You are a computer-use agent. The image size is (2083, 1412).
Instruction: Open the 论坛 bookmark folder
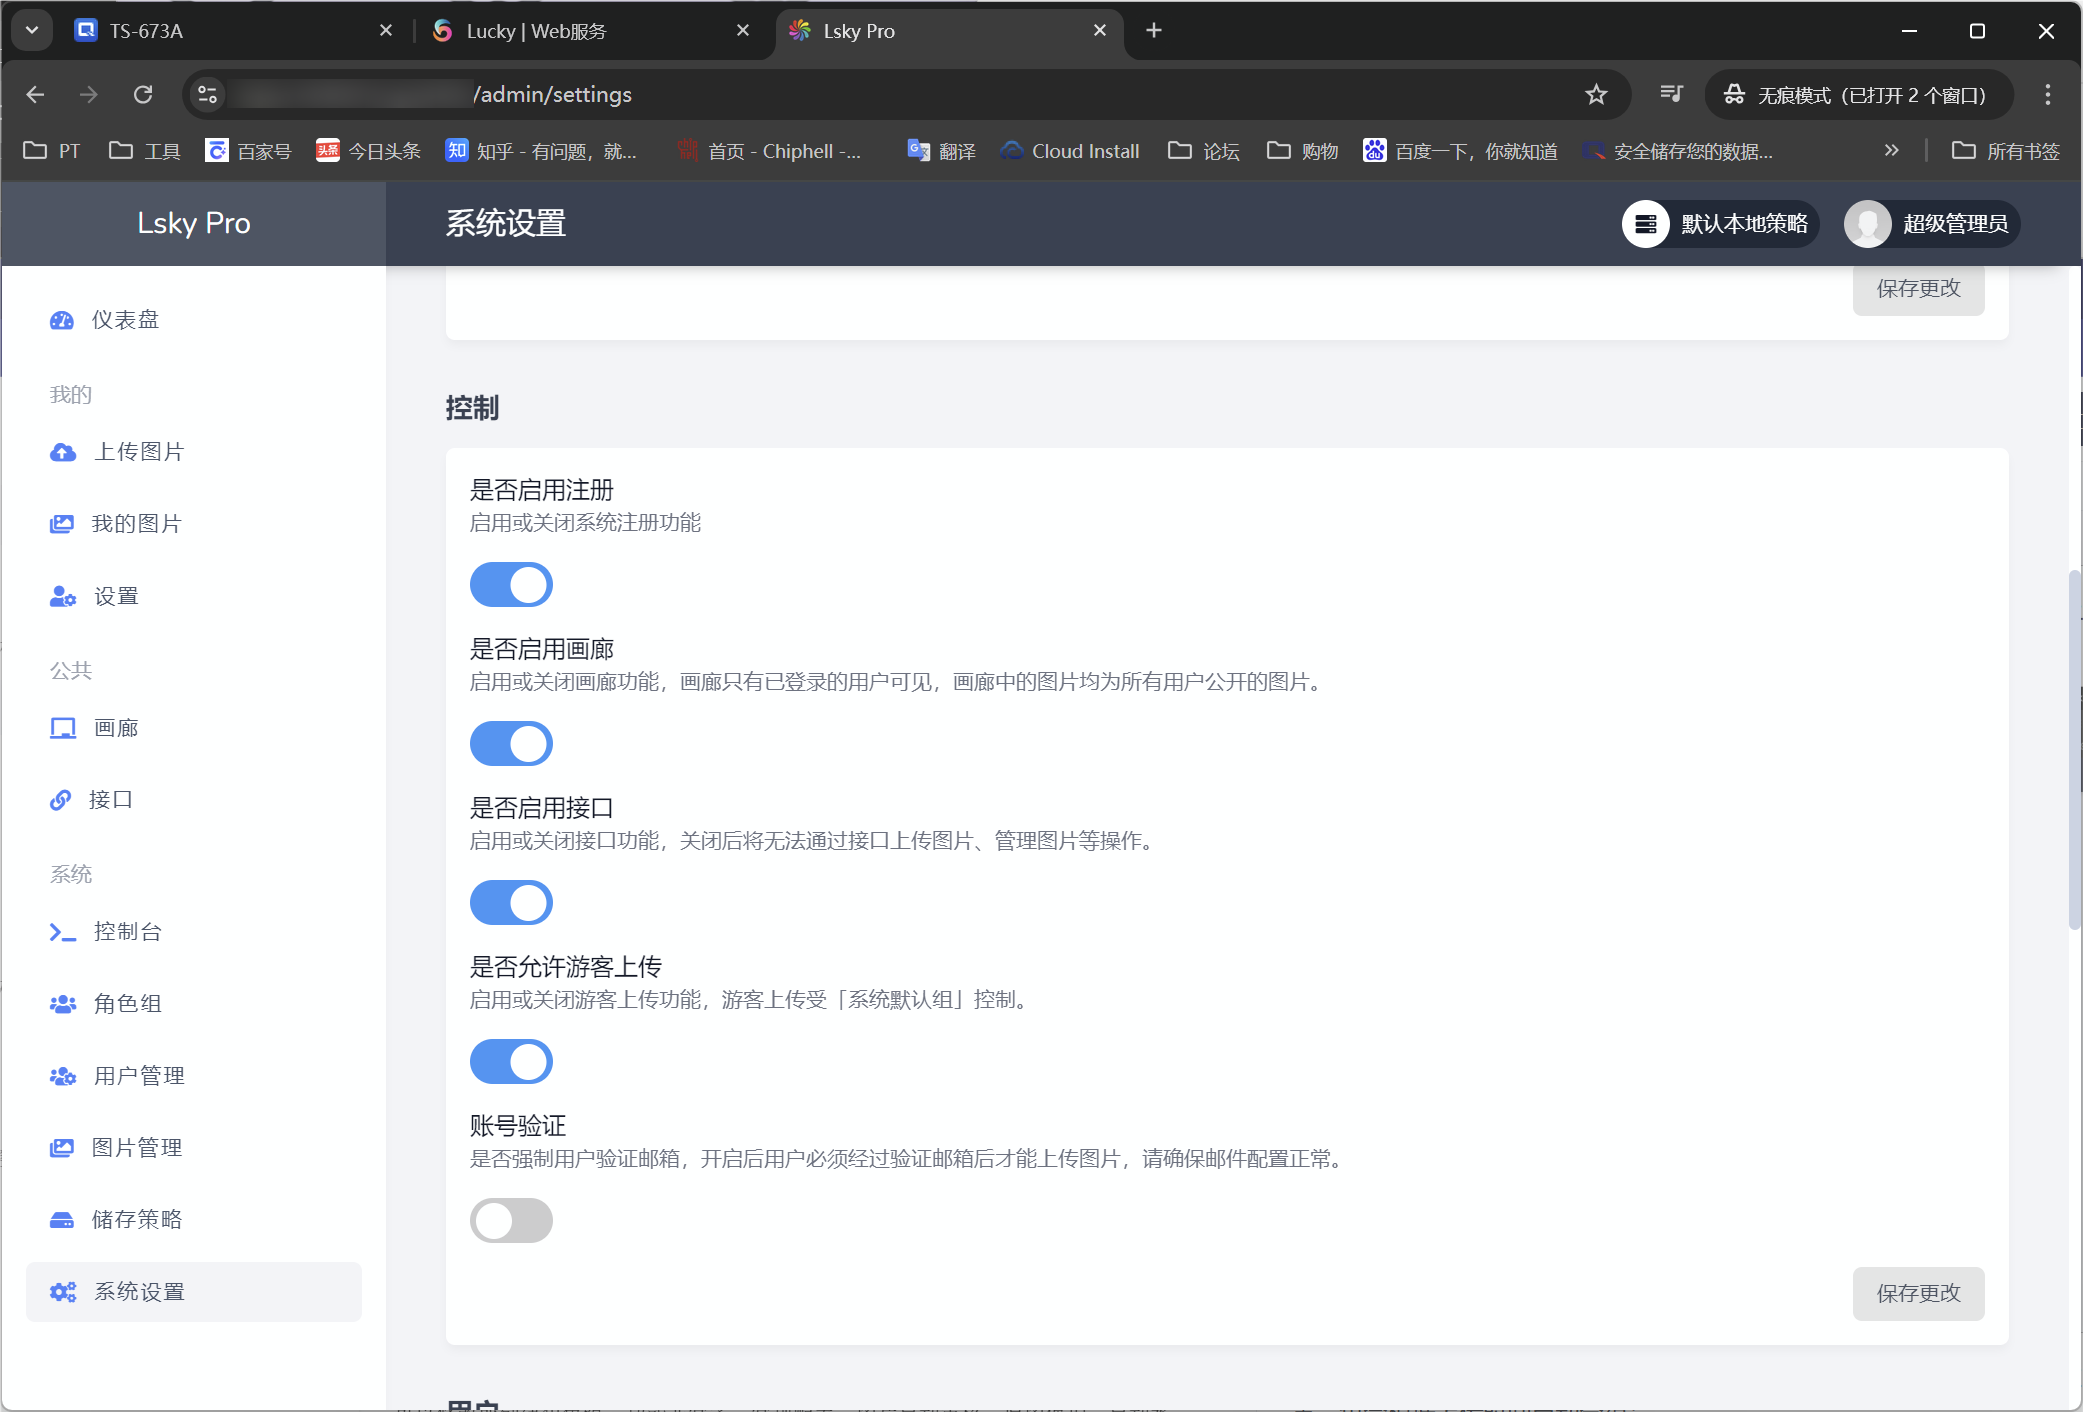coord(1204,151)
